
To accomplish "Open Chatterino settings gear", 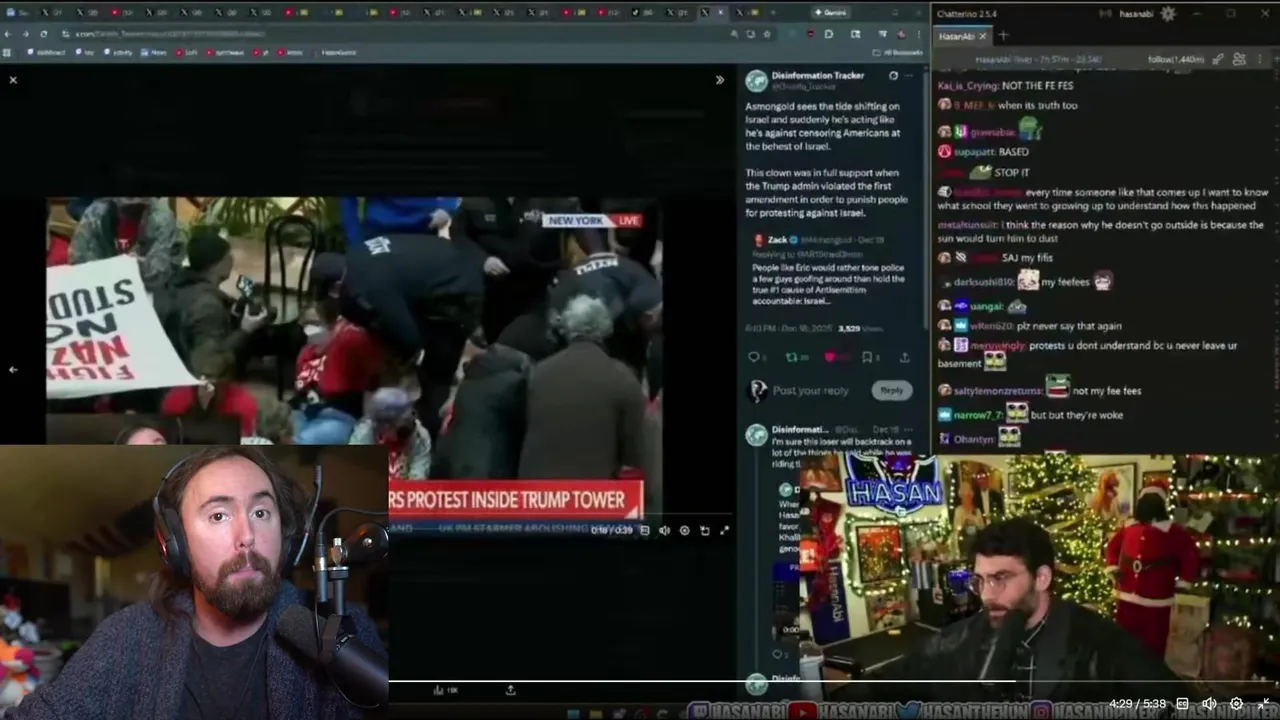I will [1168, 13].
